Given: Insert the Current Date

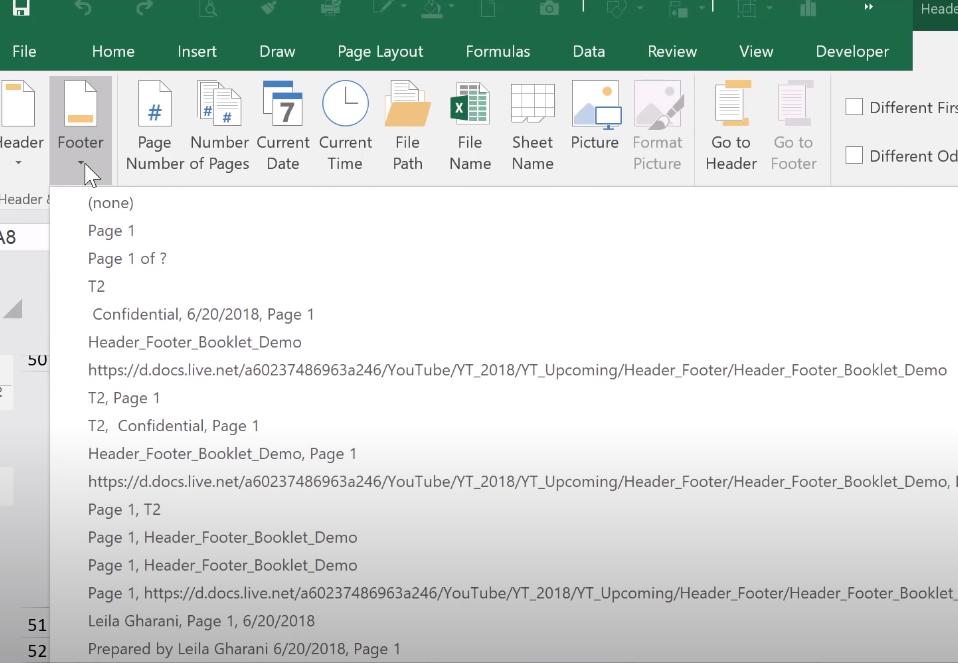Looking at the screenshot, I should click(x=282, y=125).
